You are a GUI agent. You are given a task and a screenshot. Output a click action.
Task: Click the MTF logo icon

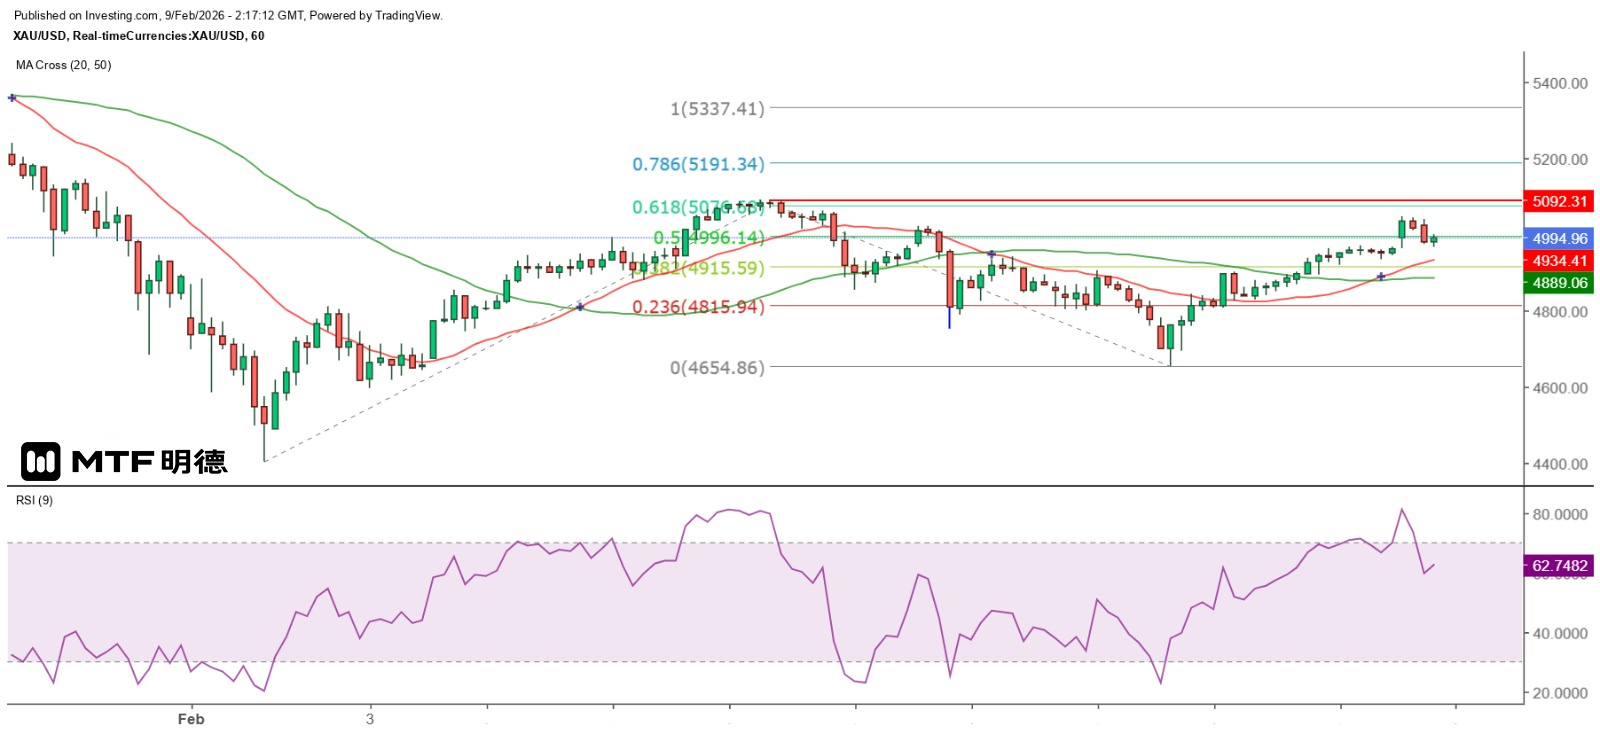(x=41, y=461)
